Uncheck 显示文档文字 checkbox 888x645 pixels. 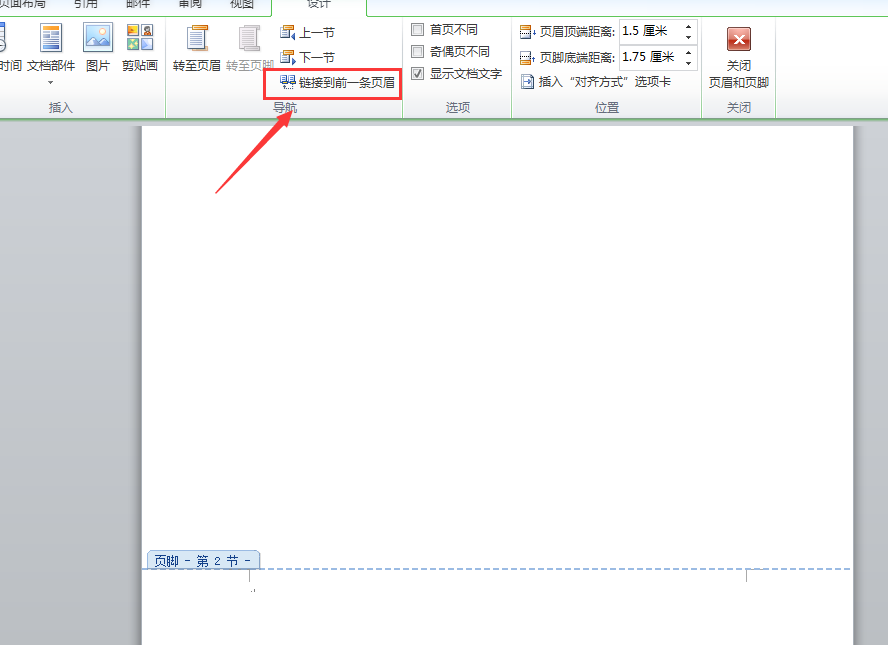click(417, 74)
